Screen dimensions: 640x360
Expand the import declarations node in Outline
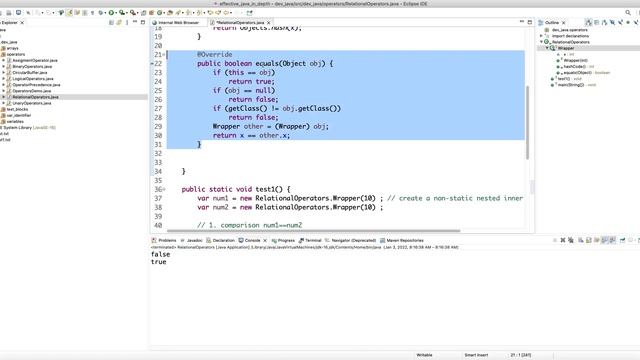[x=541, y=36]
